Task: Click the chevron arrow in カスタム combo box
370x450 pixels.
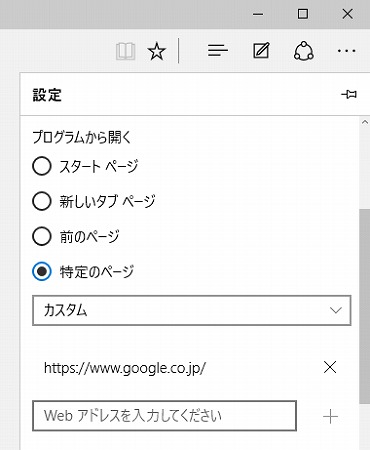Action: [336, 310]
